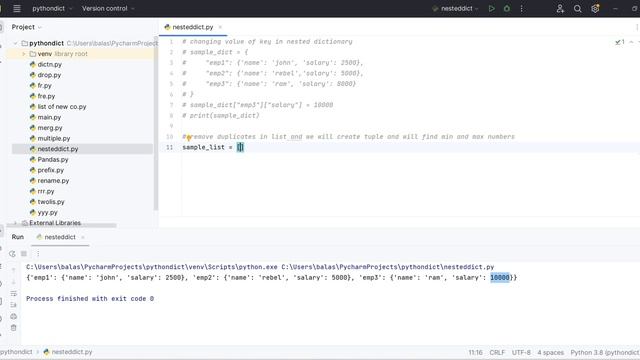Open the Project view dropdown
Image resolution: width=640 pixels, height=360 pixels.
pyautogui.click(x=27, y=27)
